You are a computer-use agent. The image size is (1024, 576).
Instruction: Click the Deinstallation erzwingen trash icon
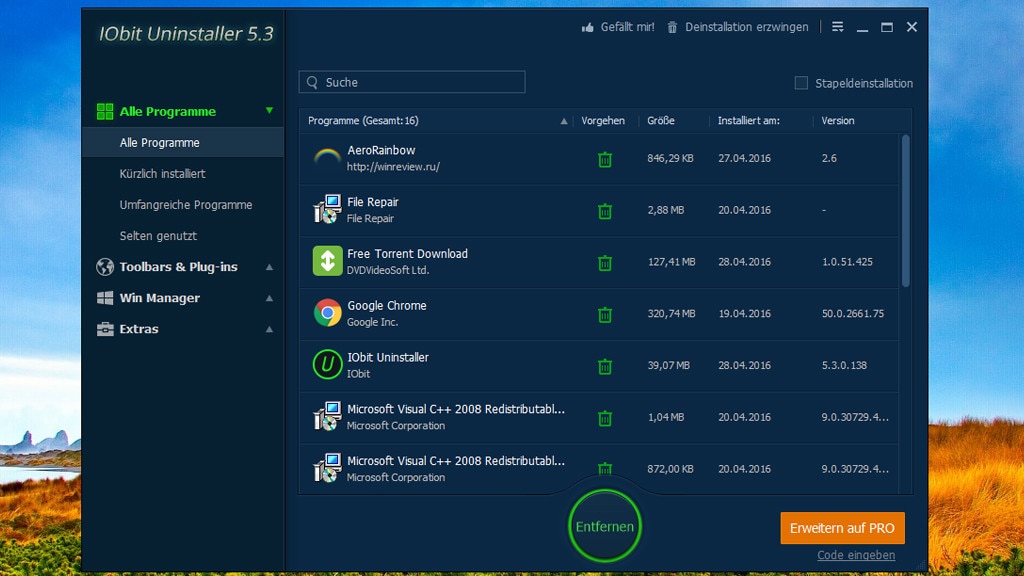[672, 27]
